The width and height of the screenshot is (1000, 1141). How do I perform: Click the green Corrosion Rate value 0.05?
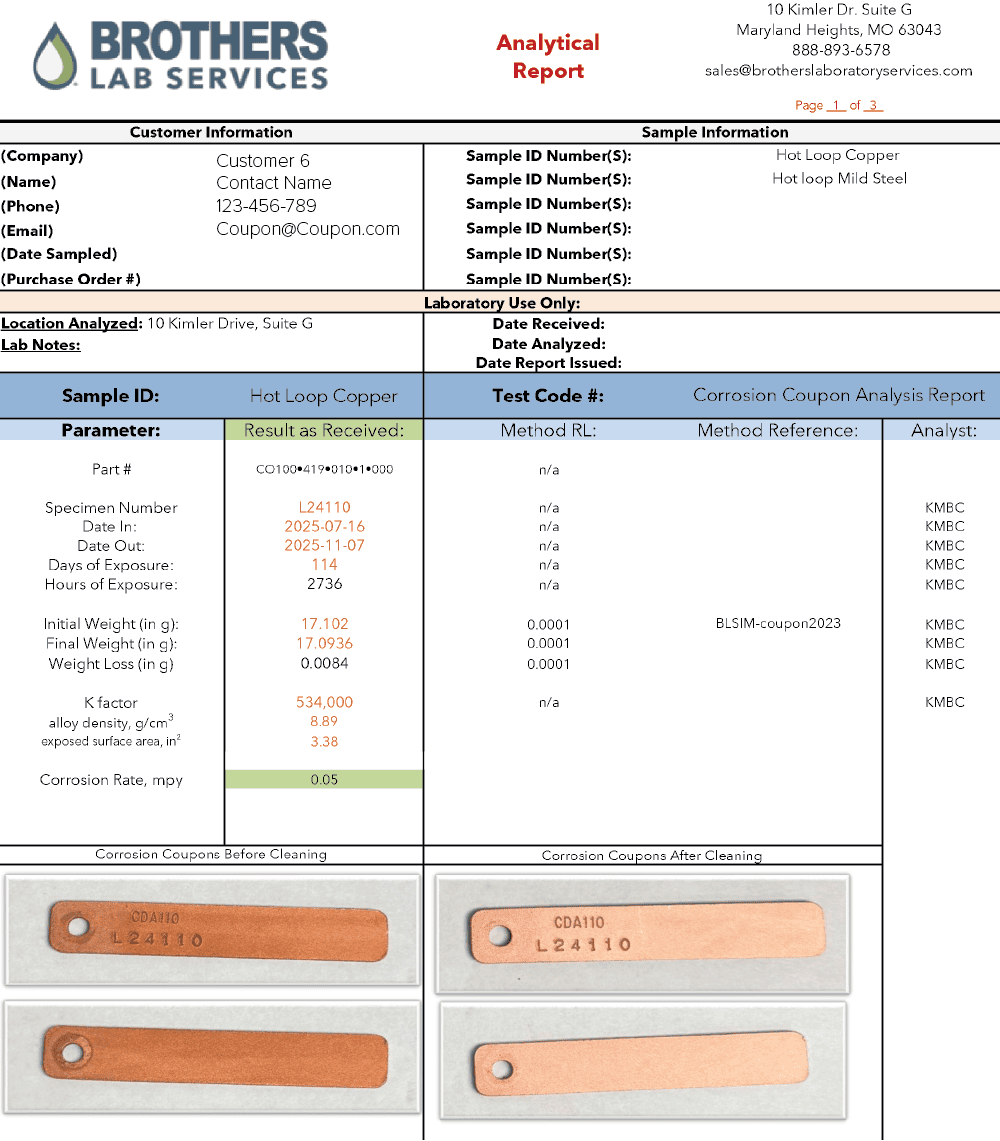tap(324, 780)
